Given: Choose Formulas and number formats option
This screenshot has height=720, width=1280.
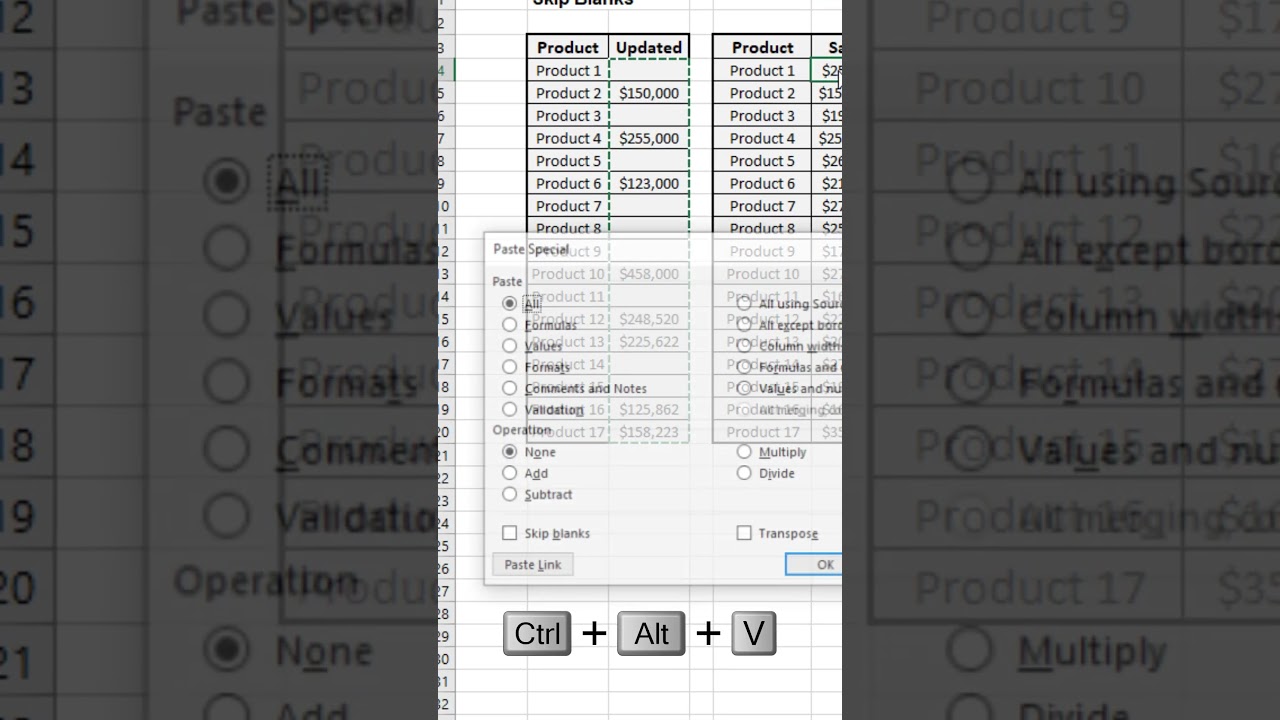Looking at the screenshot, I should pyautogui.click(x=744, y=367).
